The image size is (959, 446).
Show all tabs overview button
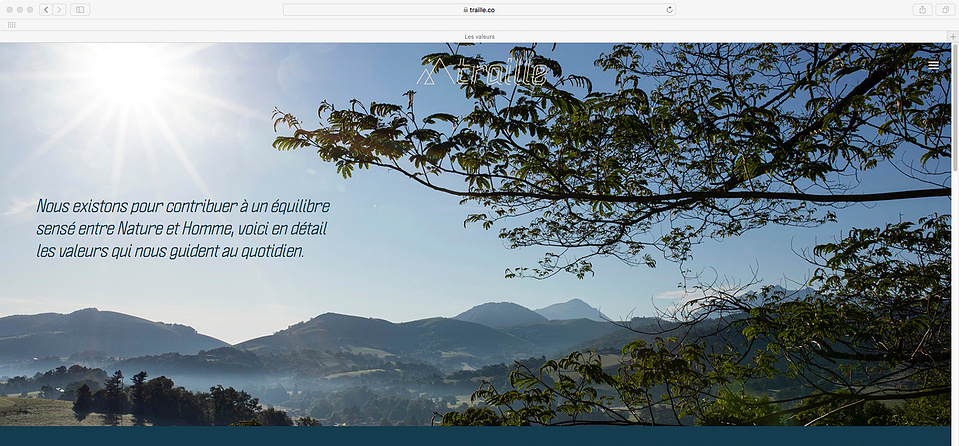coord(945,10)
